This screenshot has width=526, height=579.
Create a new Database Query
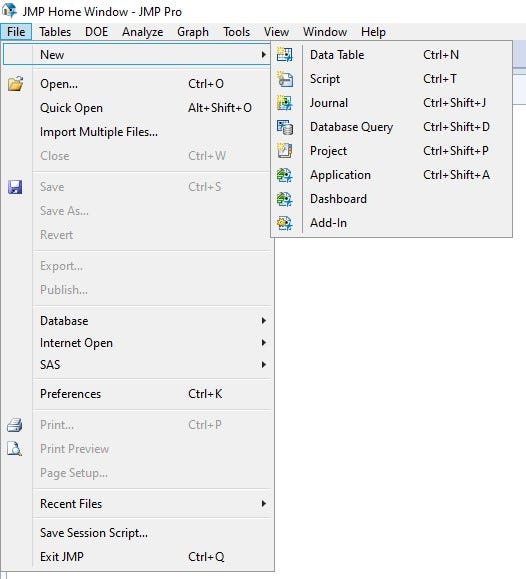pyautogui.click(x=392, y=127)
